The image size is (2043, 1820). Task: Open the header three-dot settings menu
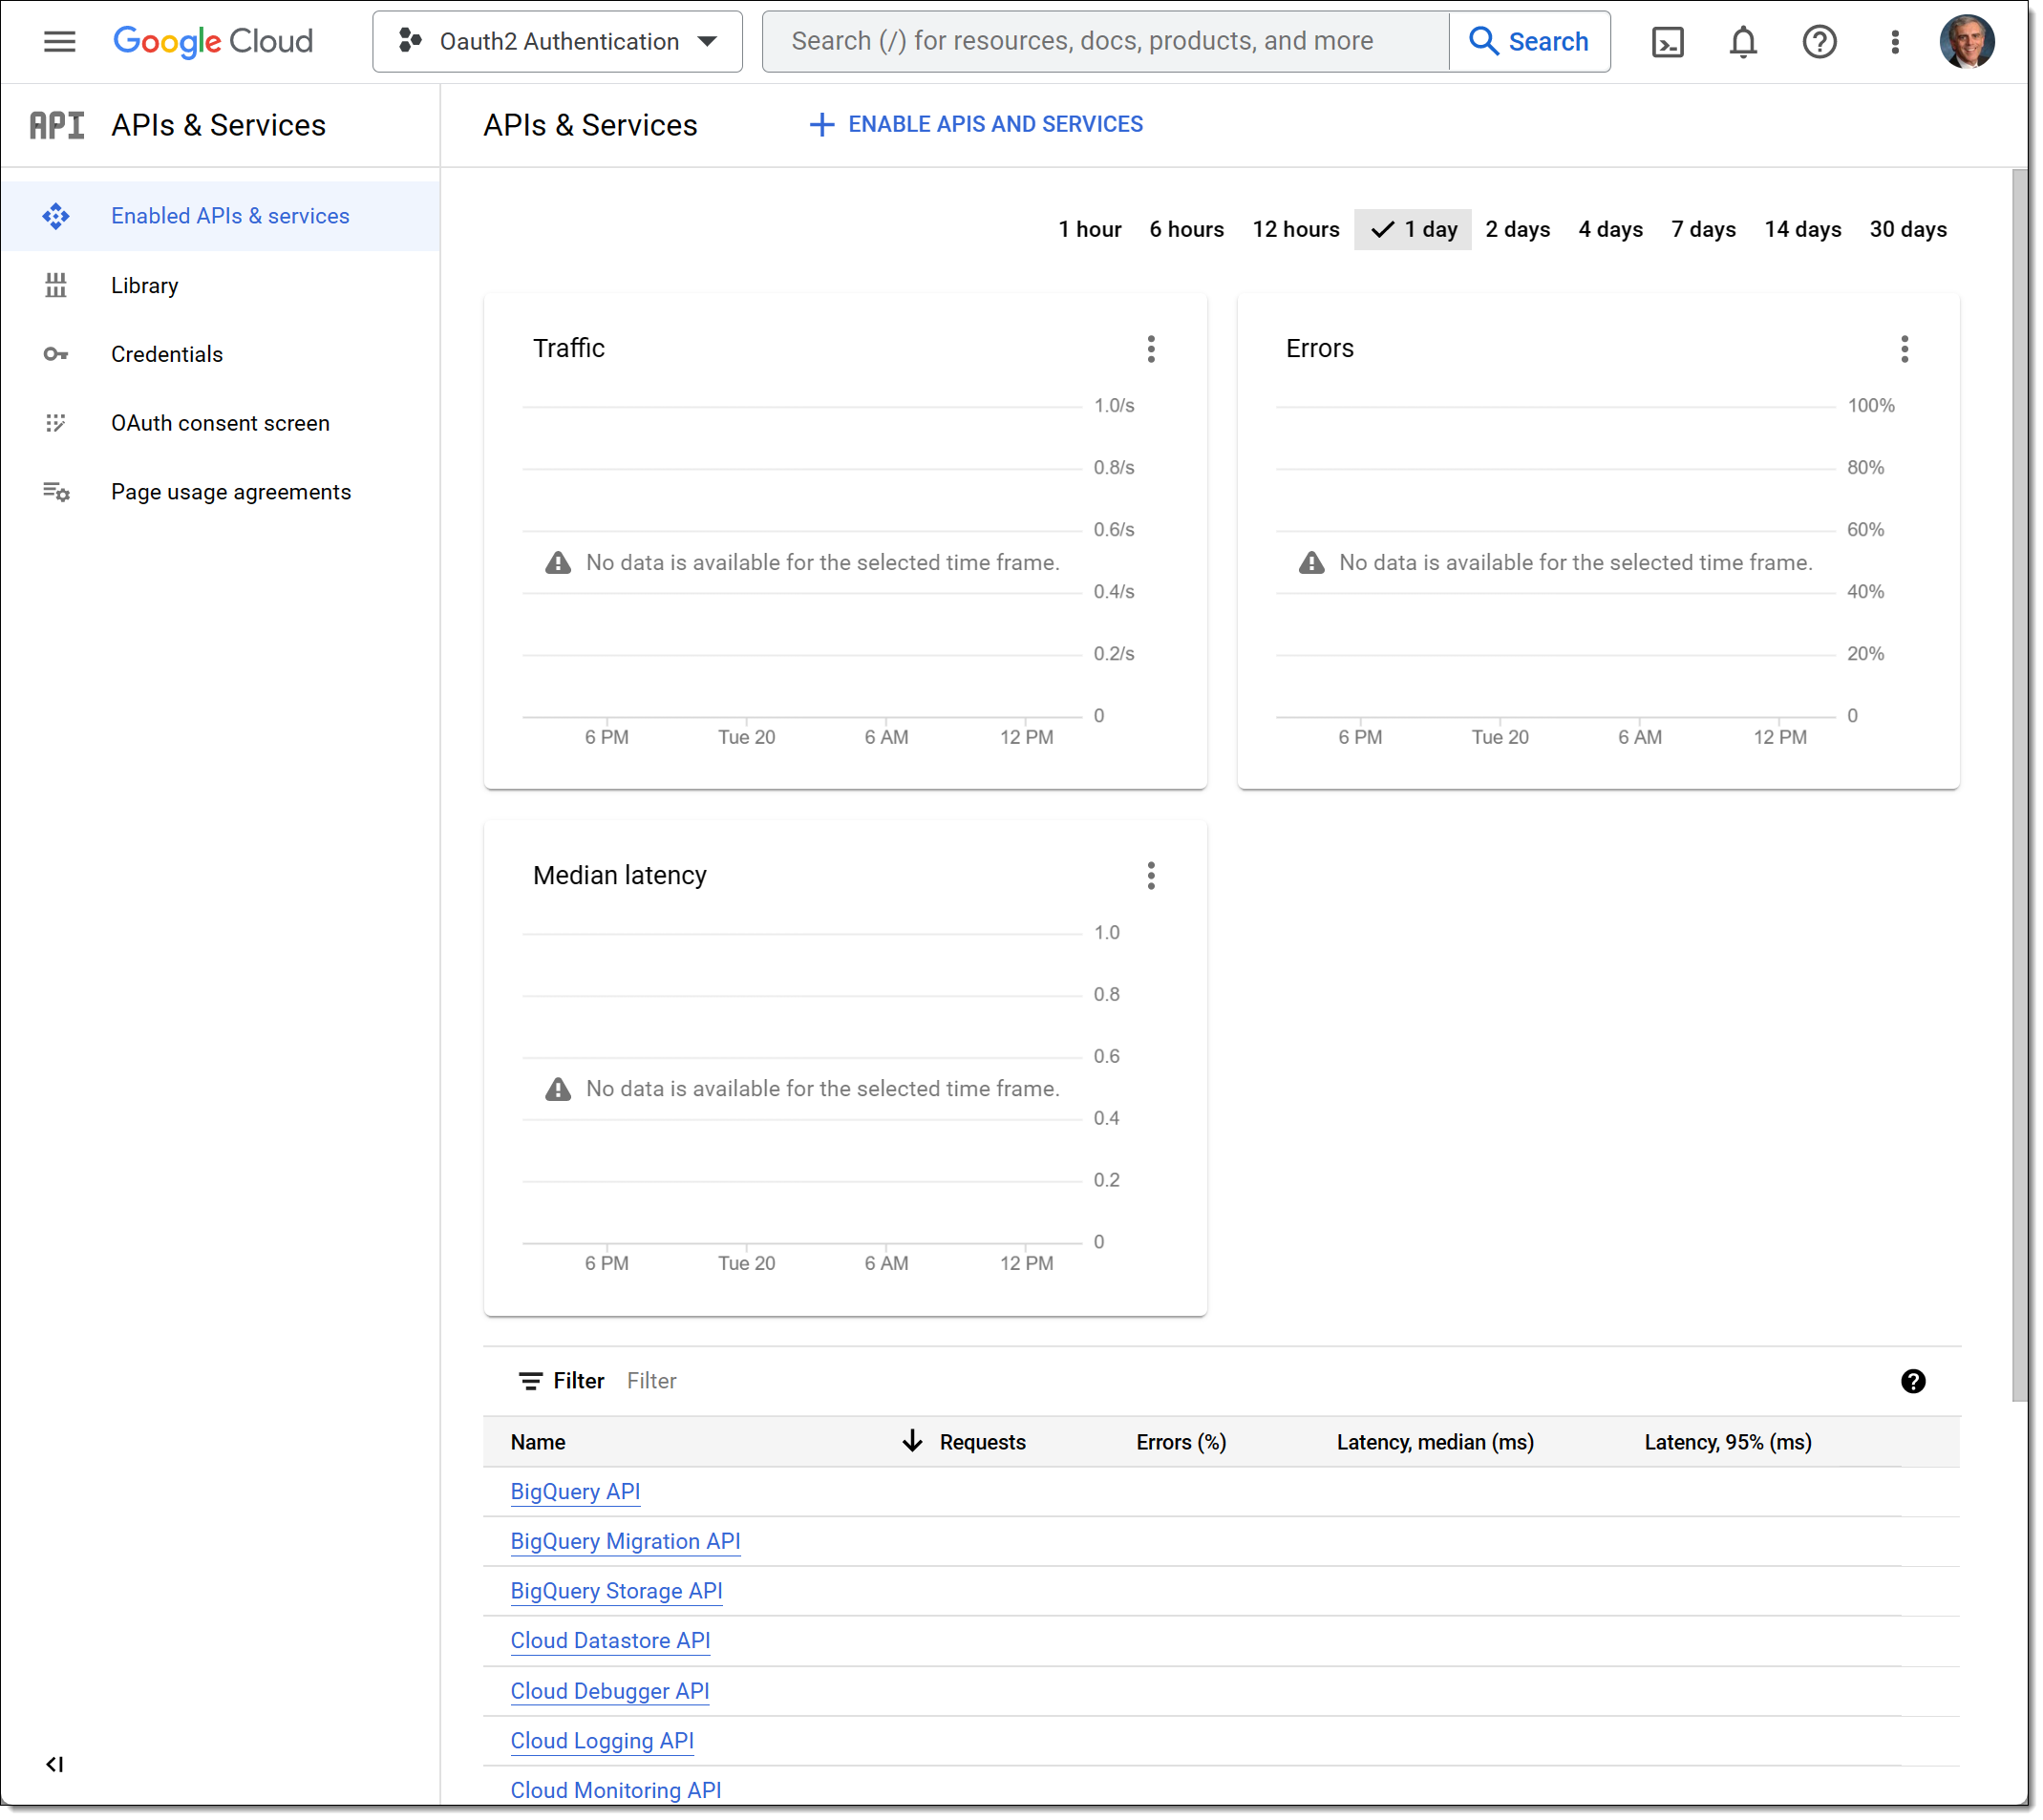point(1896,42)
